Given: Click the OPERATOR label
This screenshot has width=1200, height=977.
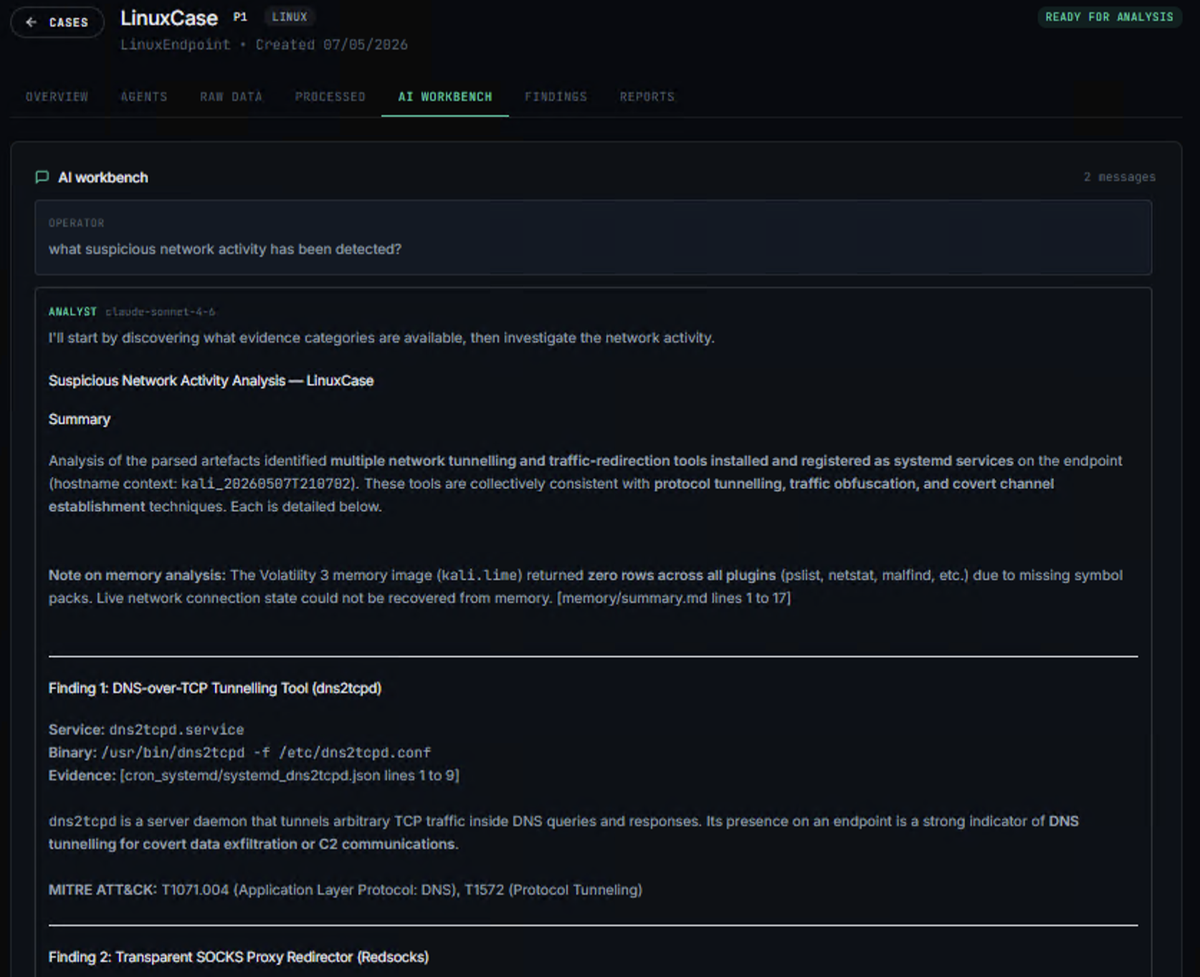Looking at the screenshot, I should (76, 223).
